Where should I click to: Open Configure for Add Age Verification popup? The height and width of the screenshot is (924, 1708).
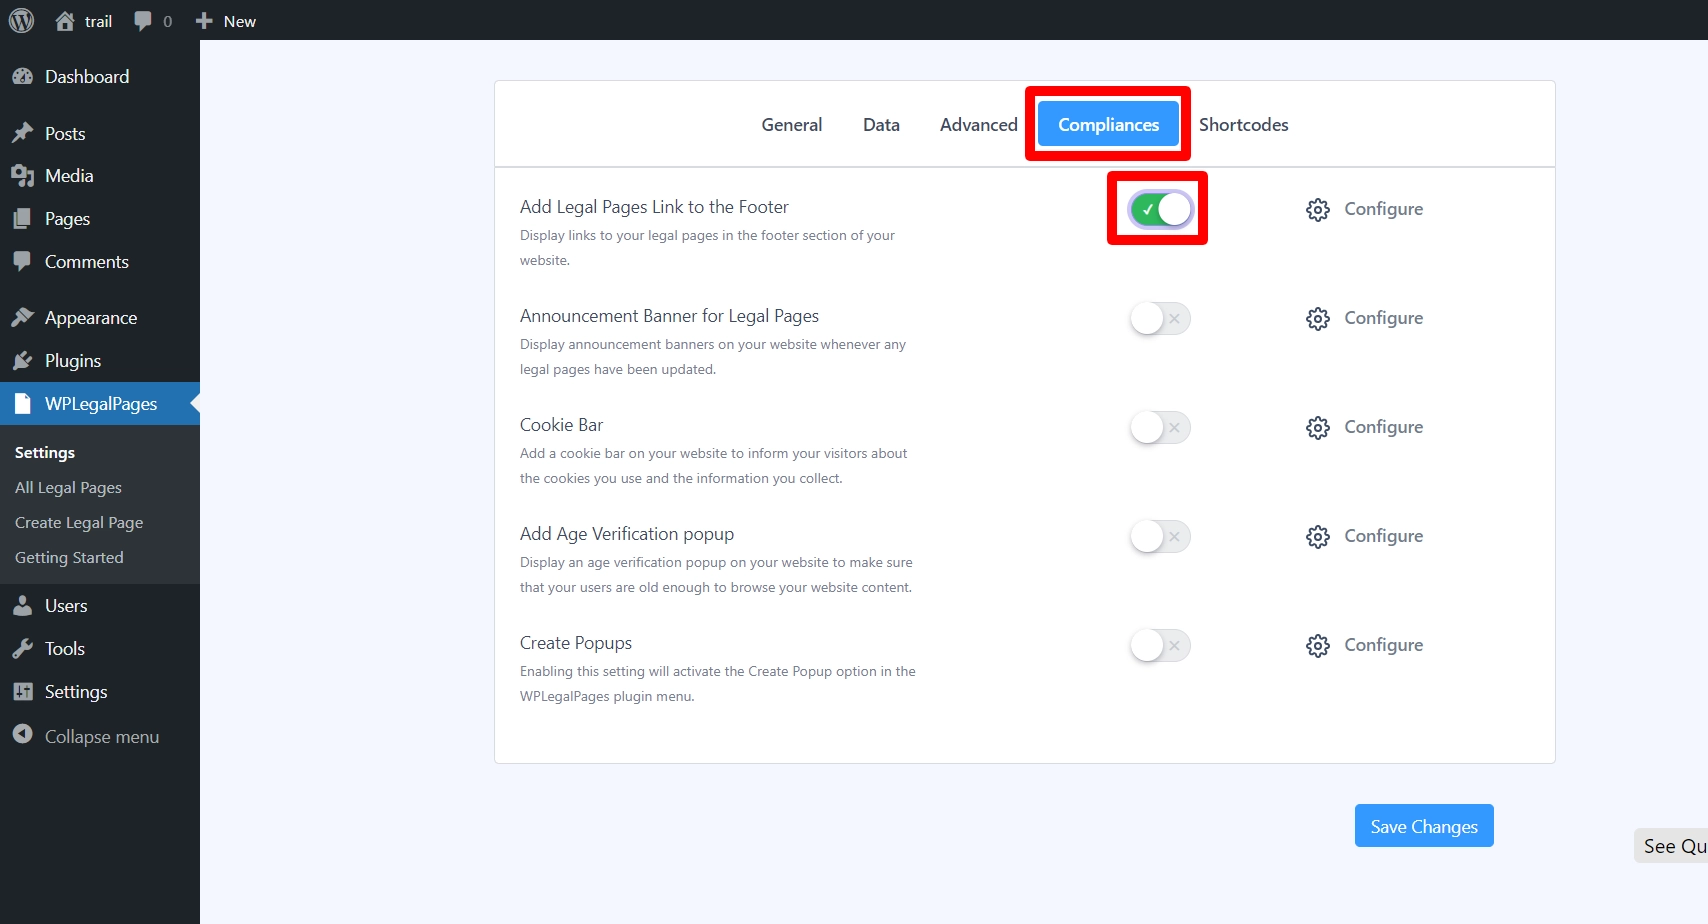(1318, 536)
